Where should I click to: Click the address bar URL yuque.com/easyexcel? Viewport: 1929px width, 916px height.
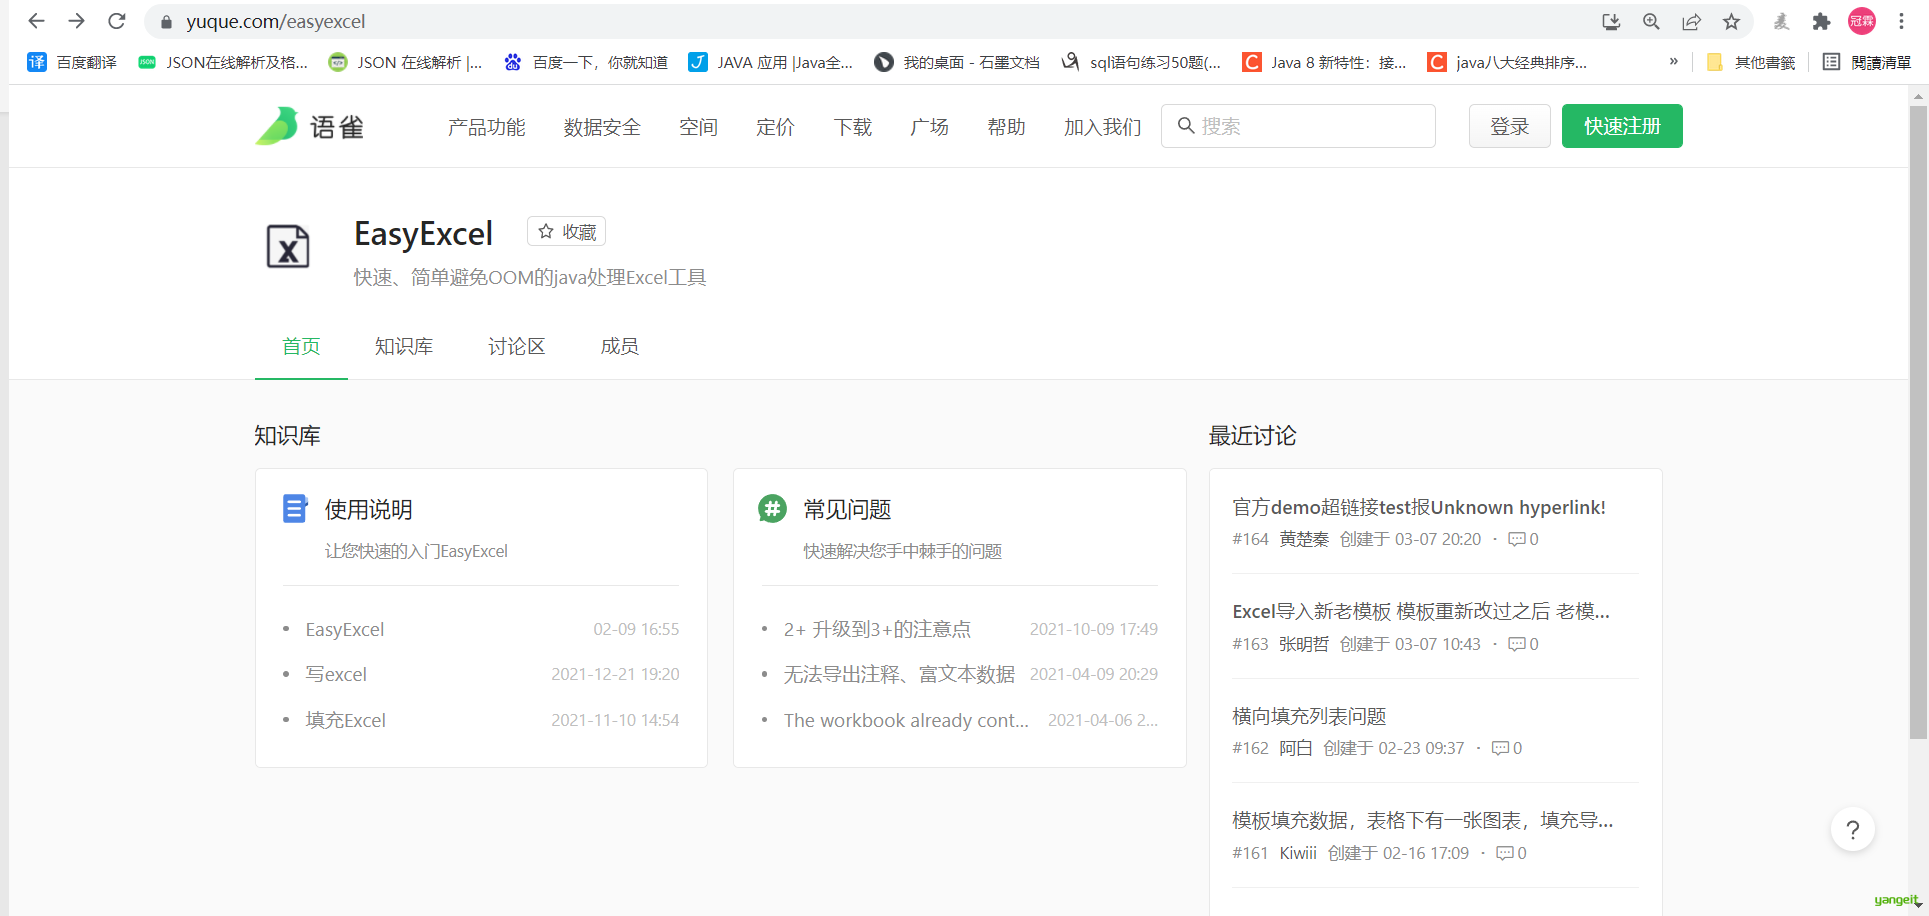(x=275, y=22)
